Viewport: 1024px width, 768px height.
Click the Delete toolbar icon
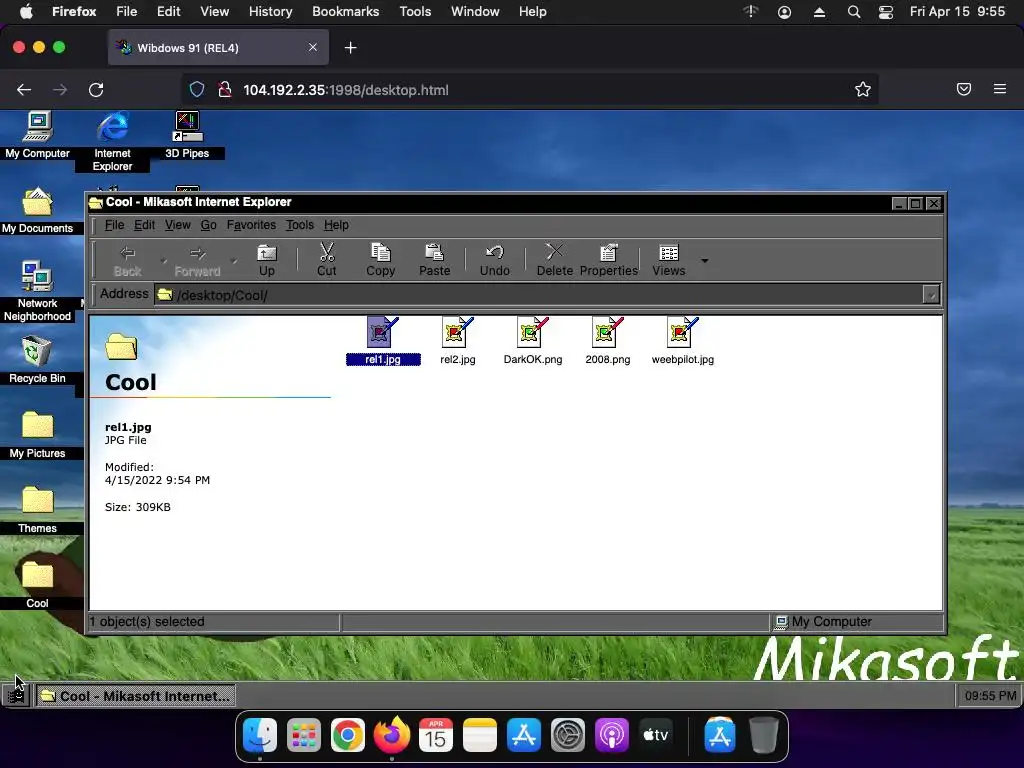tap(554, 260)
